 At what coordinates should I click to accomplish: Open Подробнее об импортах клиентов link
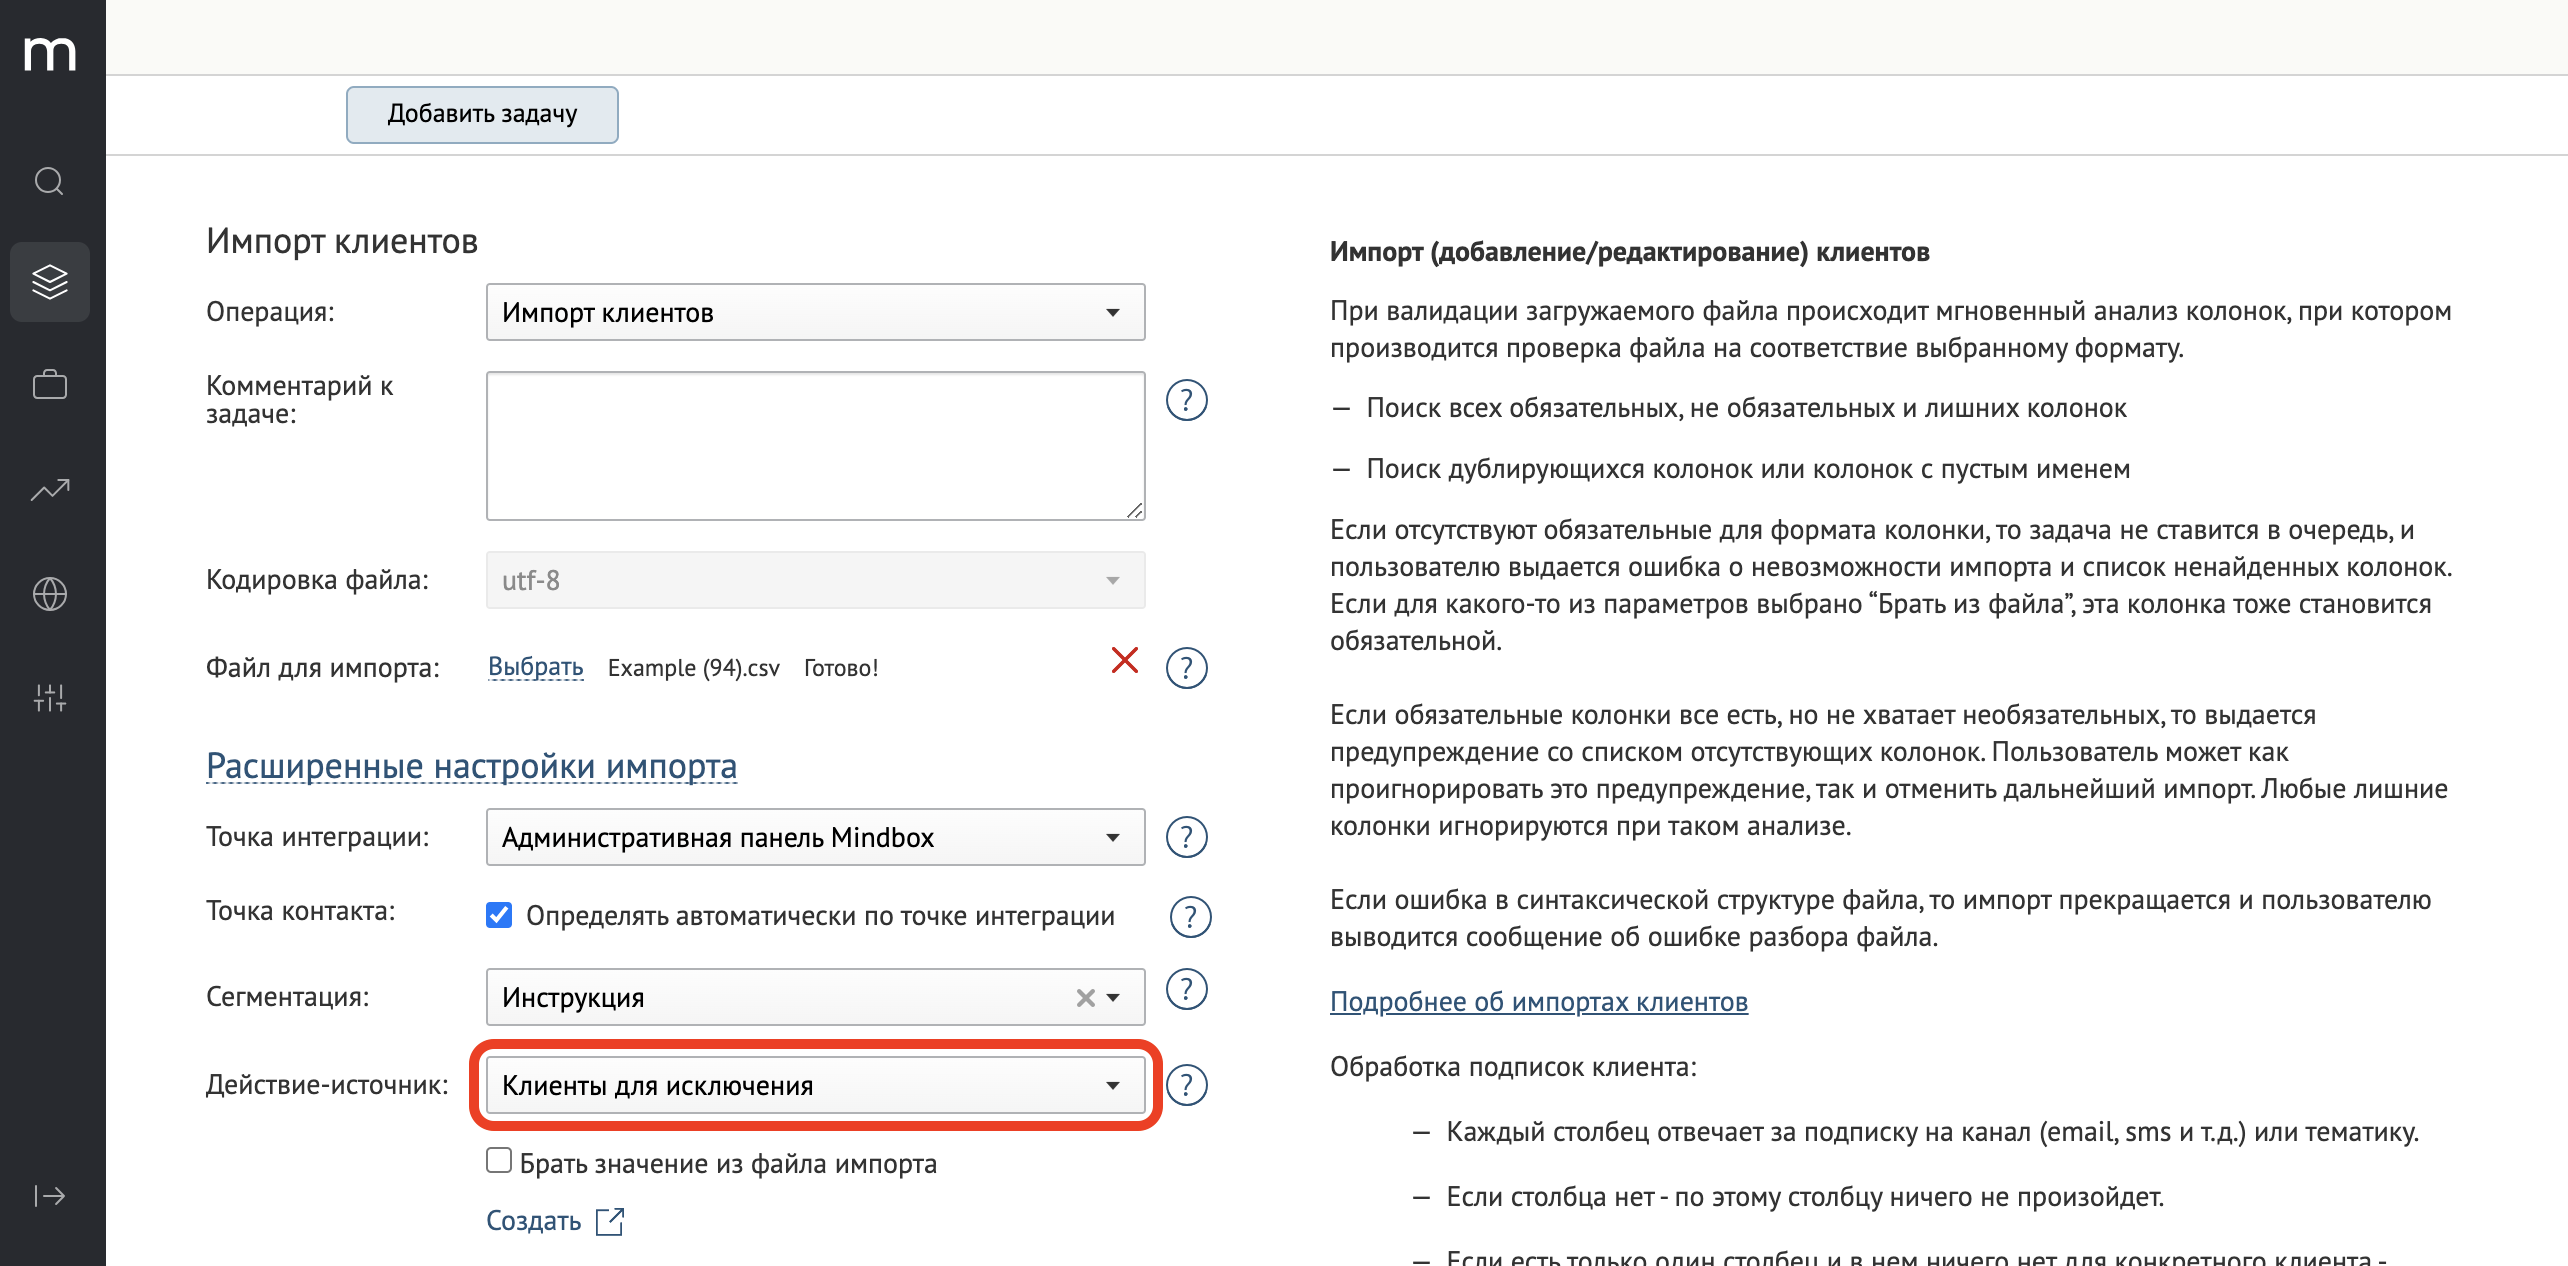(1539, 1001)
